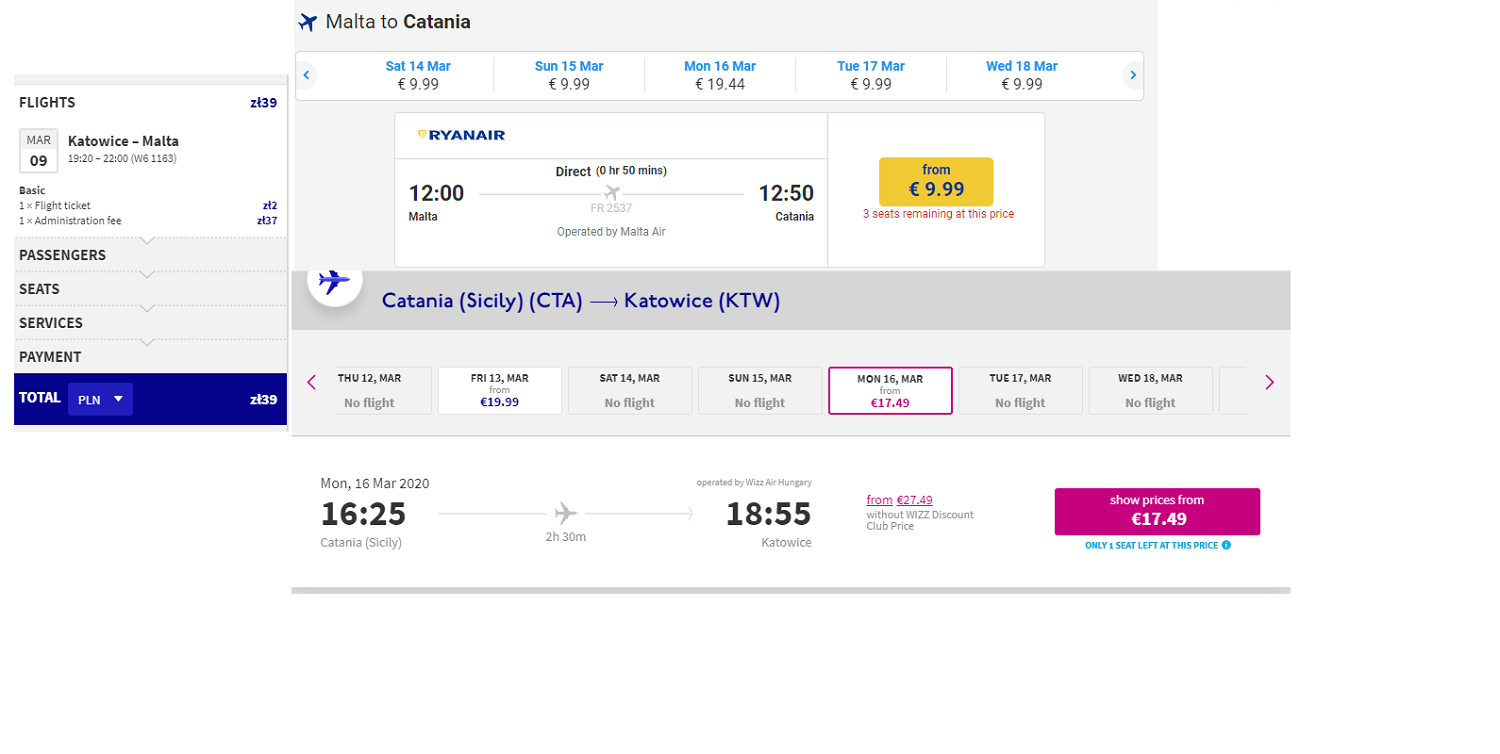Click the info icon next to 1 seat left
This screenshot has height=754, width=1500.
pos(1226,545)
